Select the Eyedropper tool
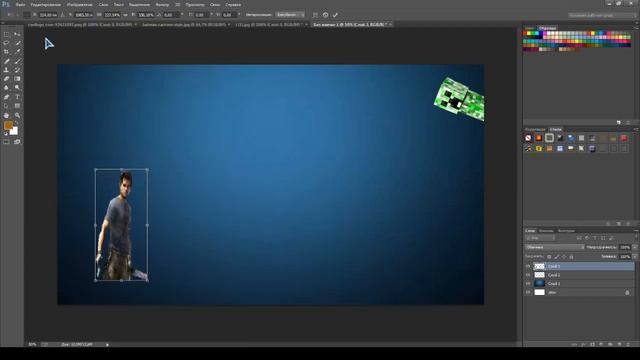The image size is (640, 360). coord(17,52)
